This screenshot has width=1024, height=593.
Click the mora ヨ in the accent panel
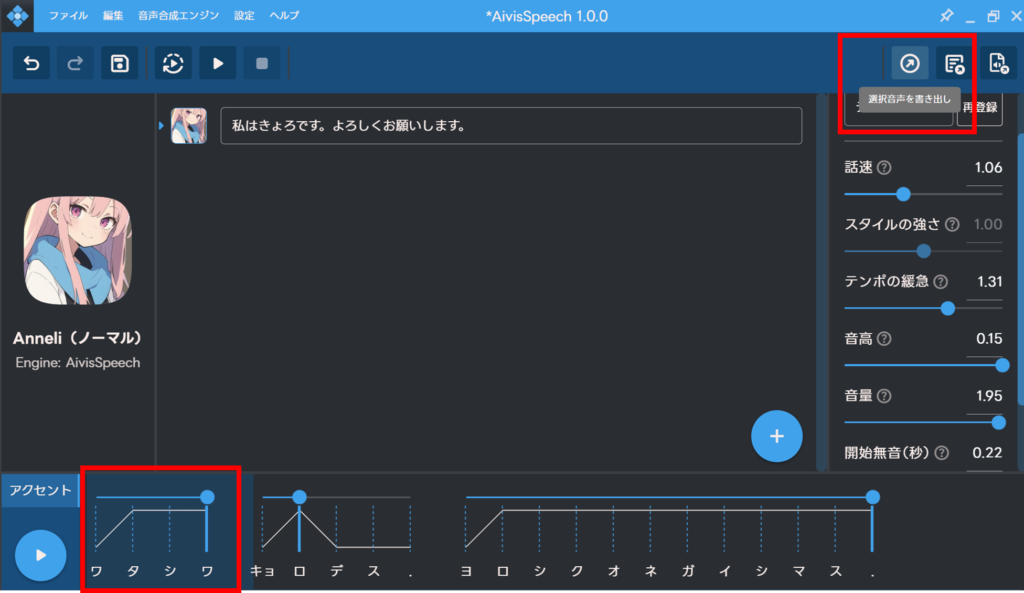[466, 571]
